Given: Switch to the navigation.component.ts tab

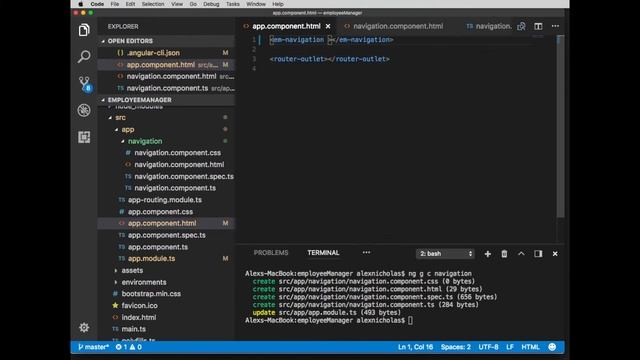Looking at the screenshot, I should pyautogui.click(x=489, y=26).
